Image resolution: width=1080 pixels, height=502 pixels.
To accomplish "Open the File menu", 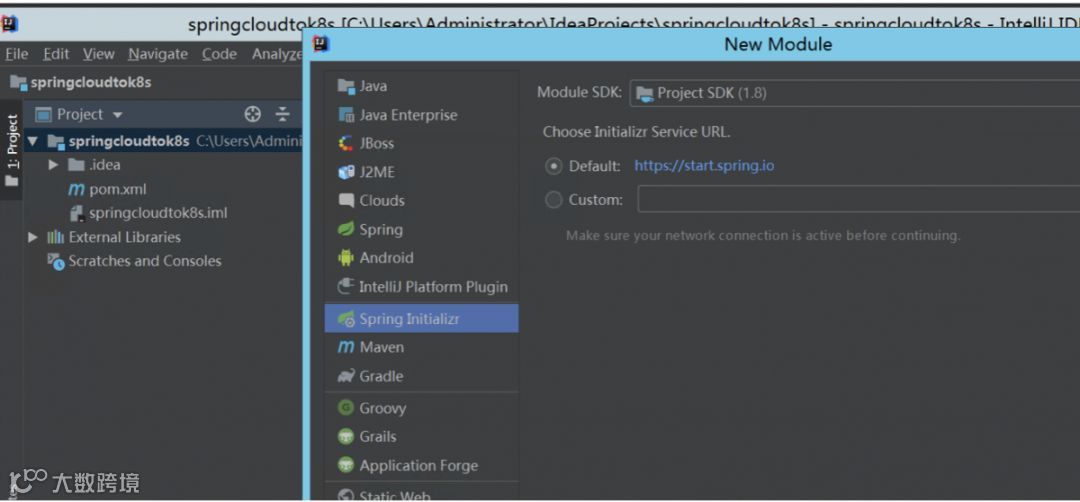I will (x=17, y=54).
